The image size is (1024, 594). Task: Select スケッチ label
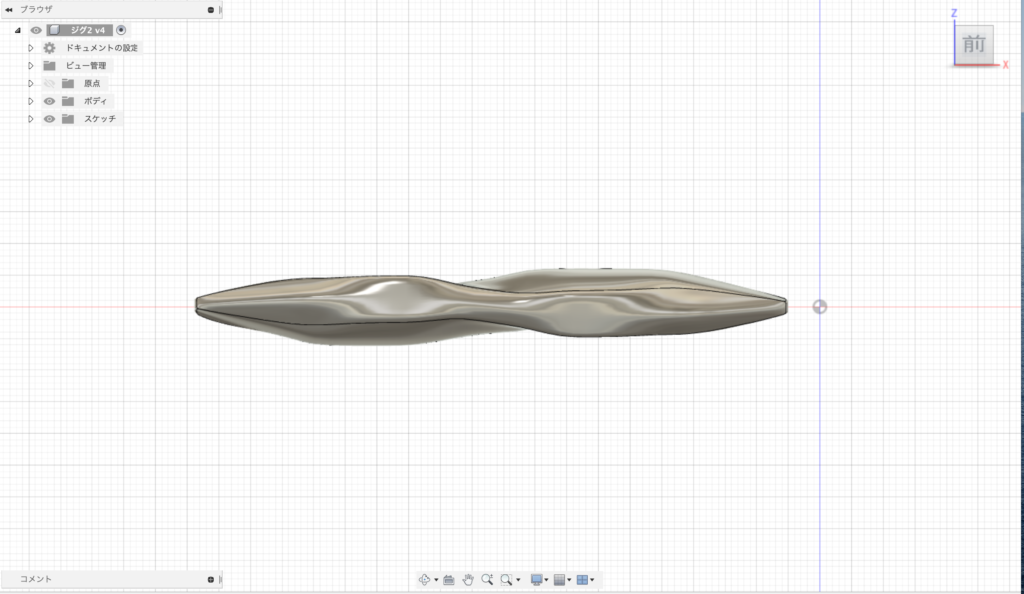100,119
